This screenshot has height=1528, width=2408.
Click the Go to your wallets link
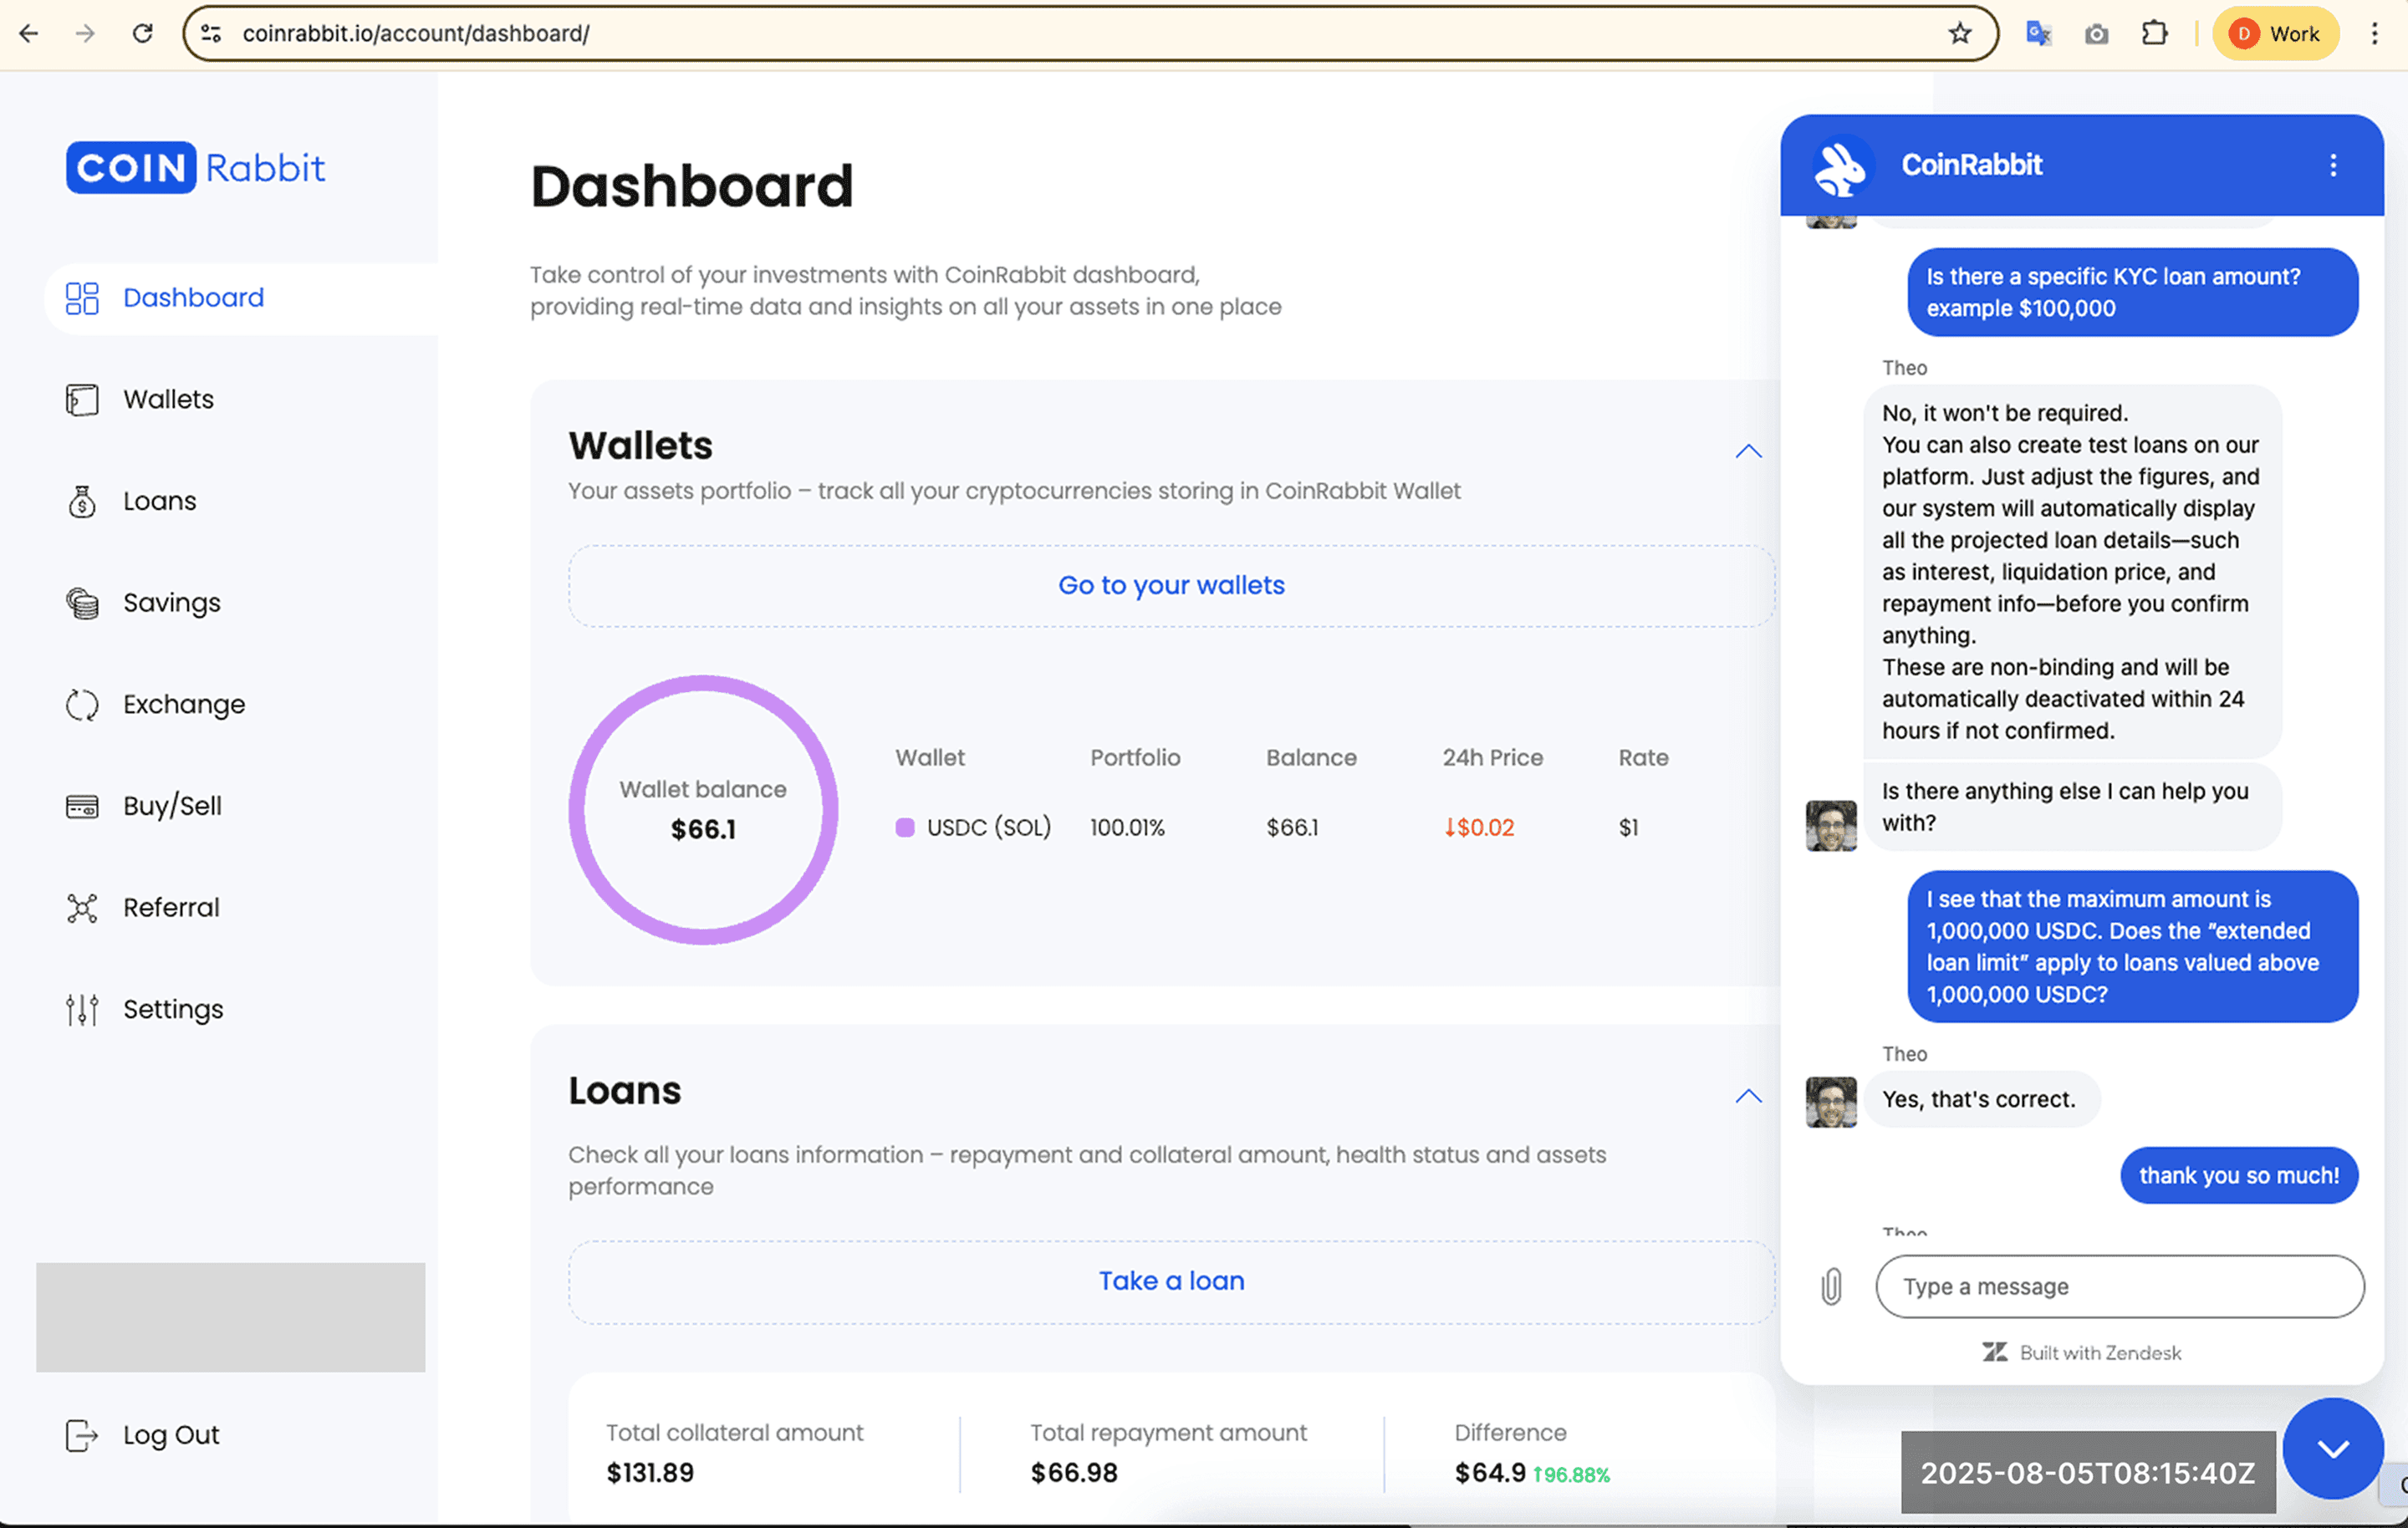coord(1171,585)
